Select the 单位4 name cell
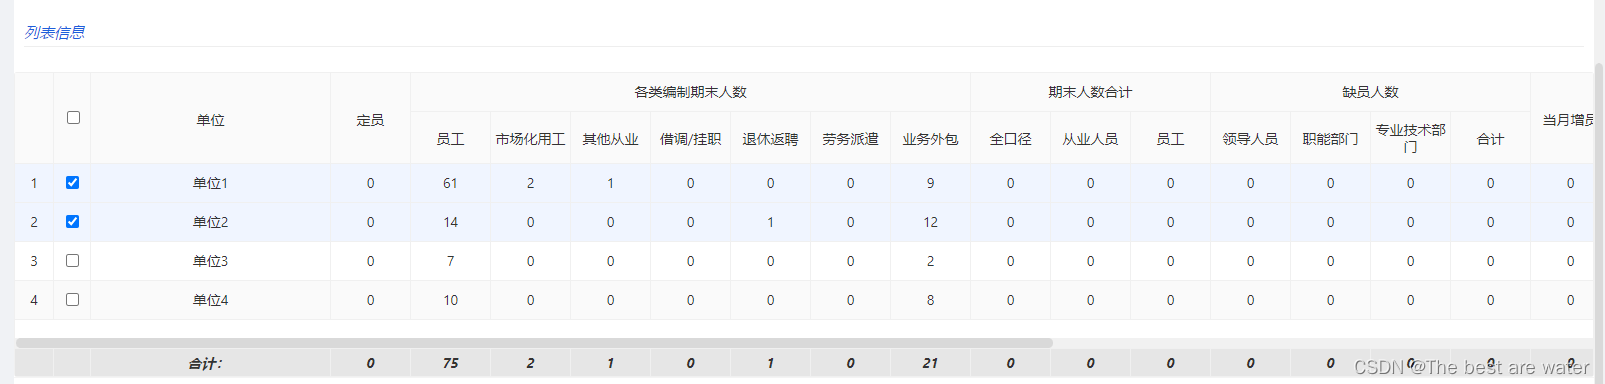This screenshot has height=384, width=1605. (210, 300)
